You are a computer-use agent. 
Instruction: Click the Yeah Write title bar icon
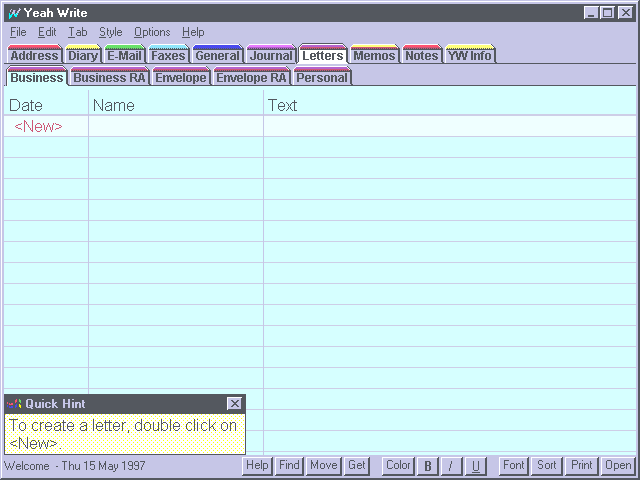(x=13, y=13)
